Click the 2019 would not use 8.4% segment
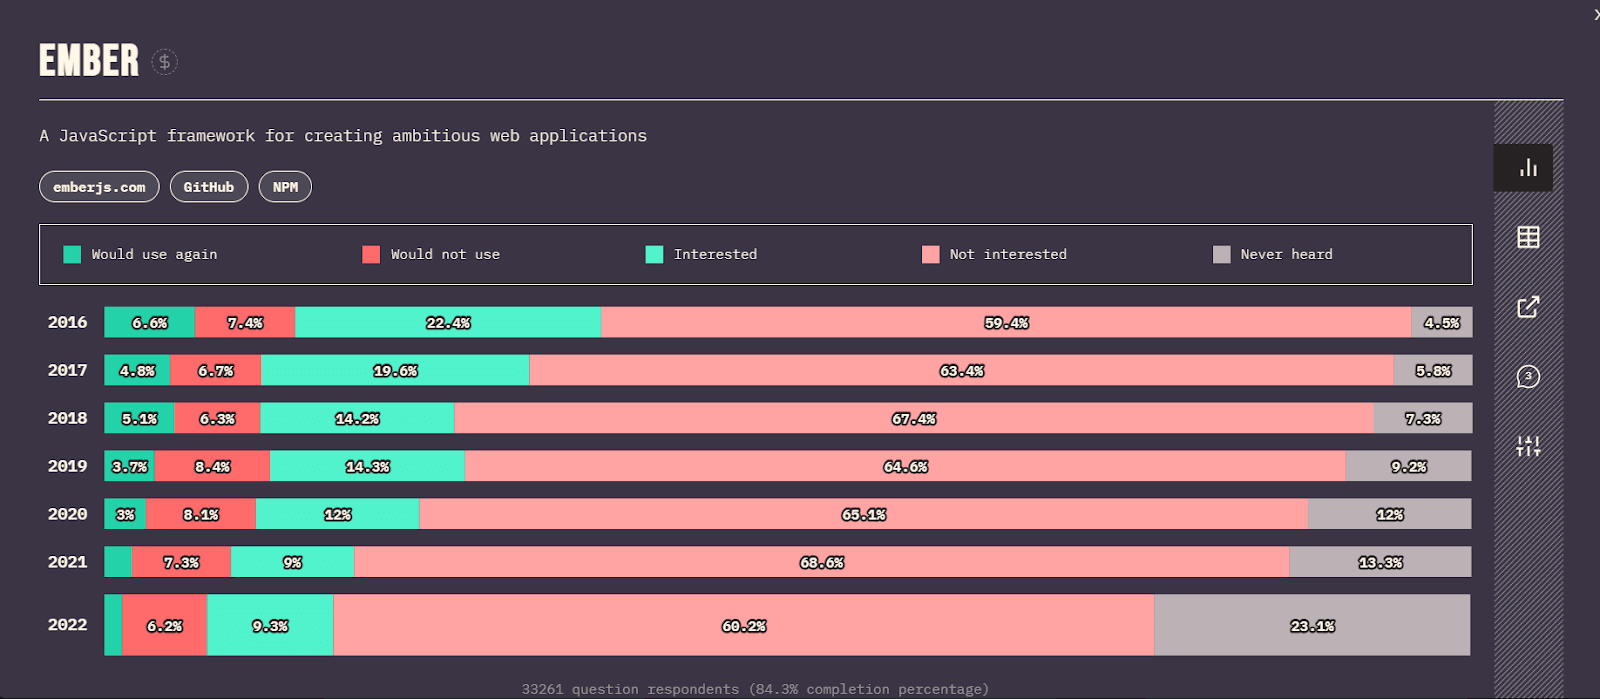 point(212,467)
